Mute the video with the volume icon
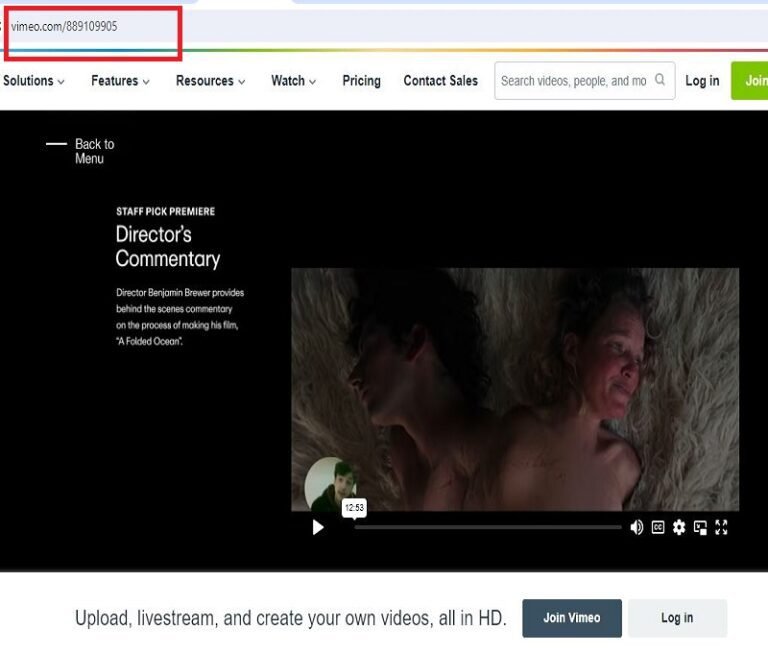The image size is (768, 653). (x=636, y=527)
